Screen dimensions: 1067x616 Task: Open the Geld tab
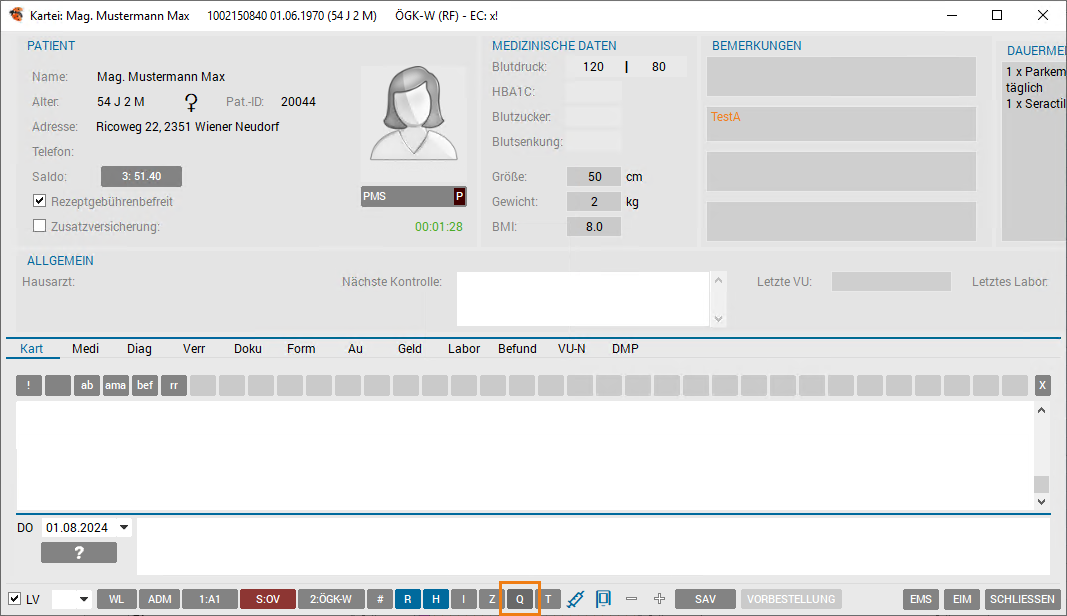pyautogui.click(x=410, y=348)
